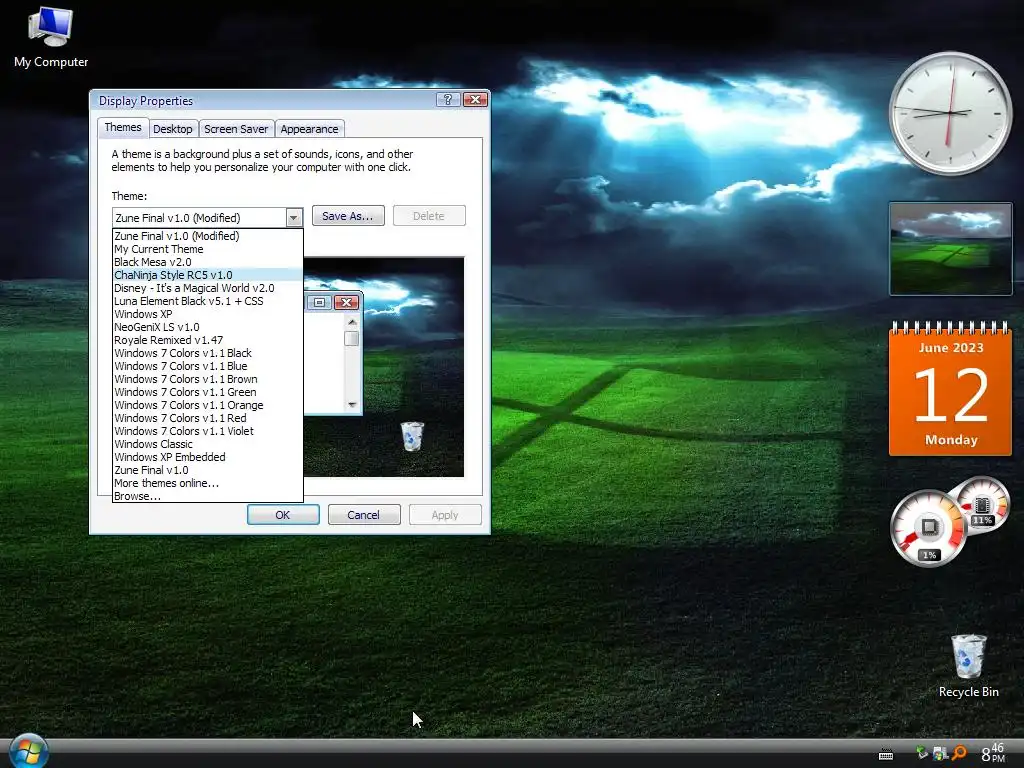This screenshot has width=1024, height=768.
Task: Switch to the Themes tab
Action: tap(123, 127)
